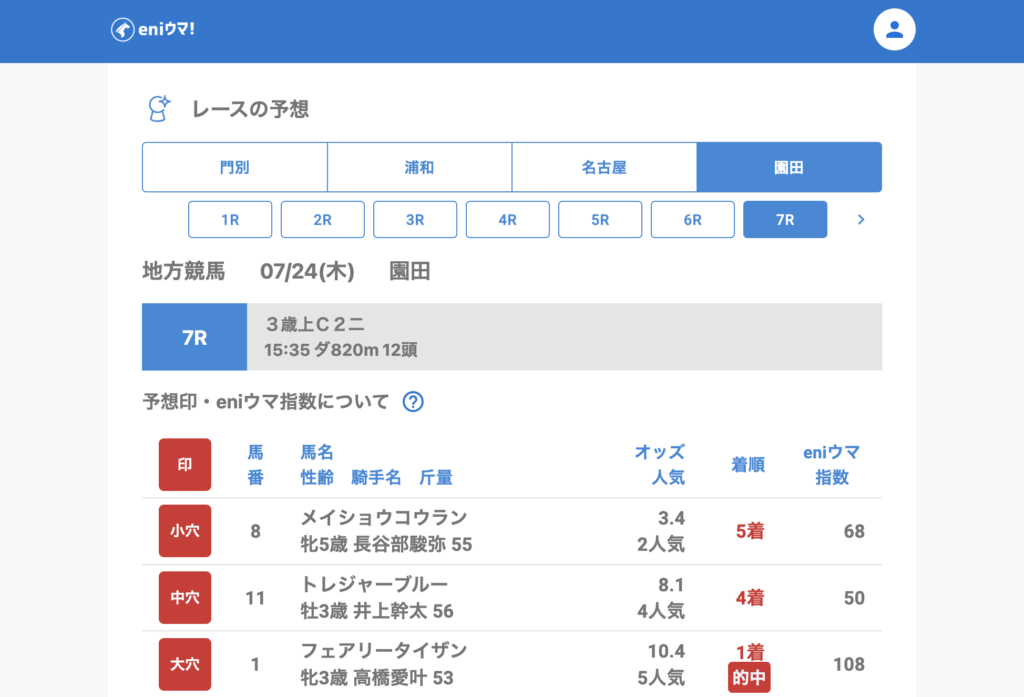
Task: Switch to the 浦和 racecourse tab
Action: coord(419,167)
